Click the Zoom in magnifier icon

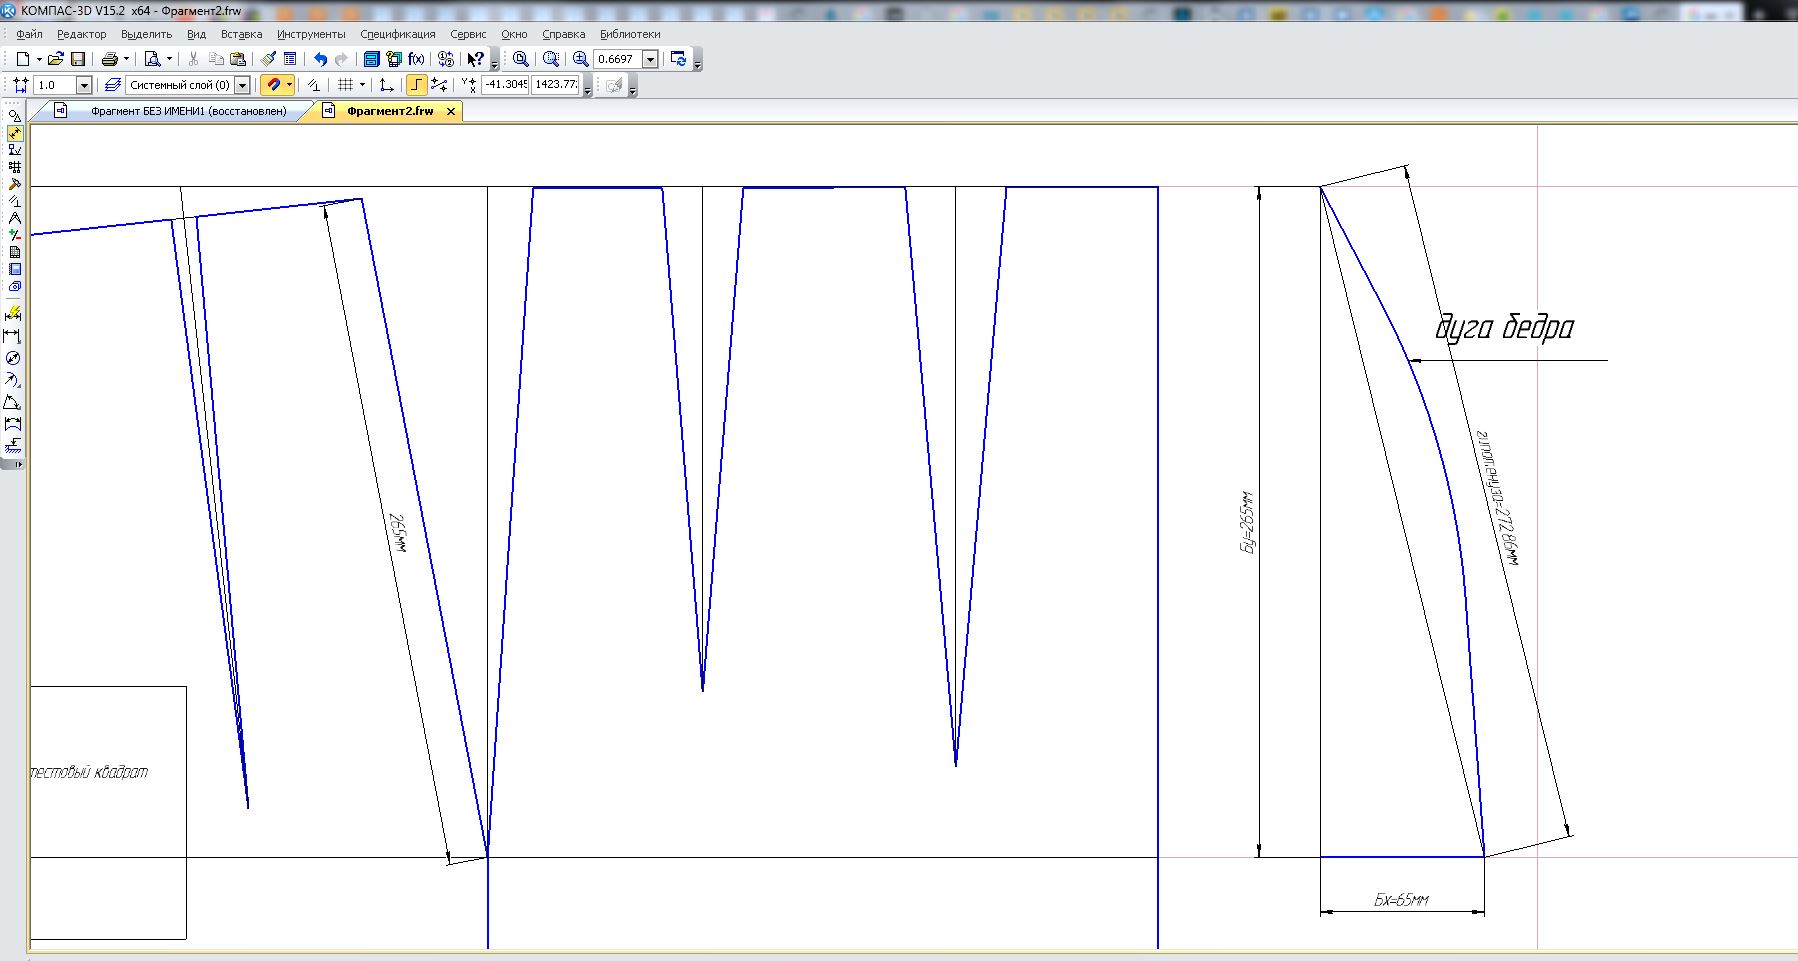click(580, 59)
